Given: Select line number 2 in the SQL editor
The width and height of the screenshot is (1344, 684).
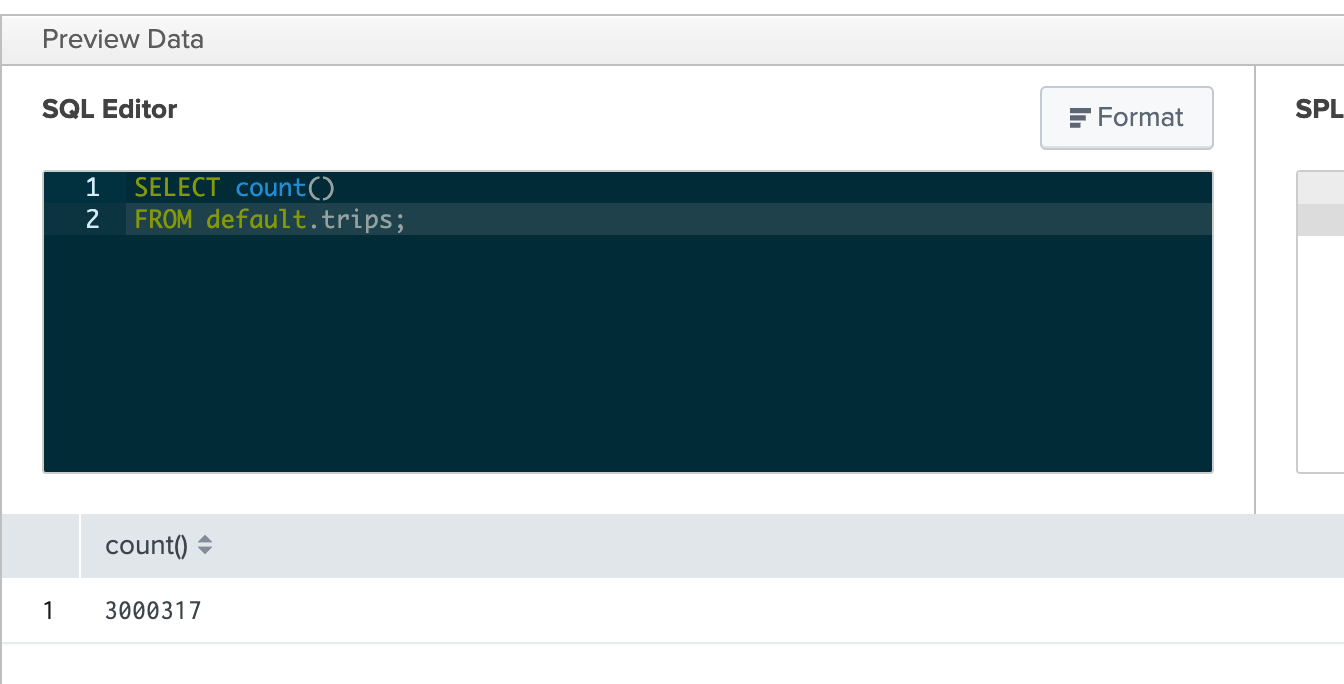Looking at the screenshot, I should 91,219.
